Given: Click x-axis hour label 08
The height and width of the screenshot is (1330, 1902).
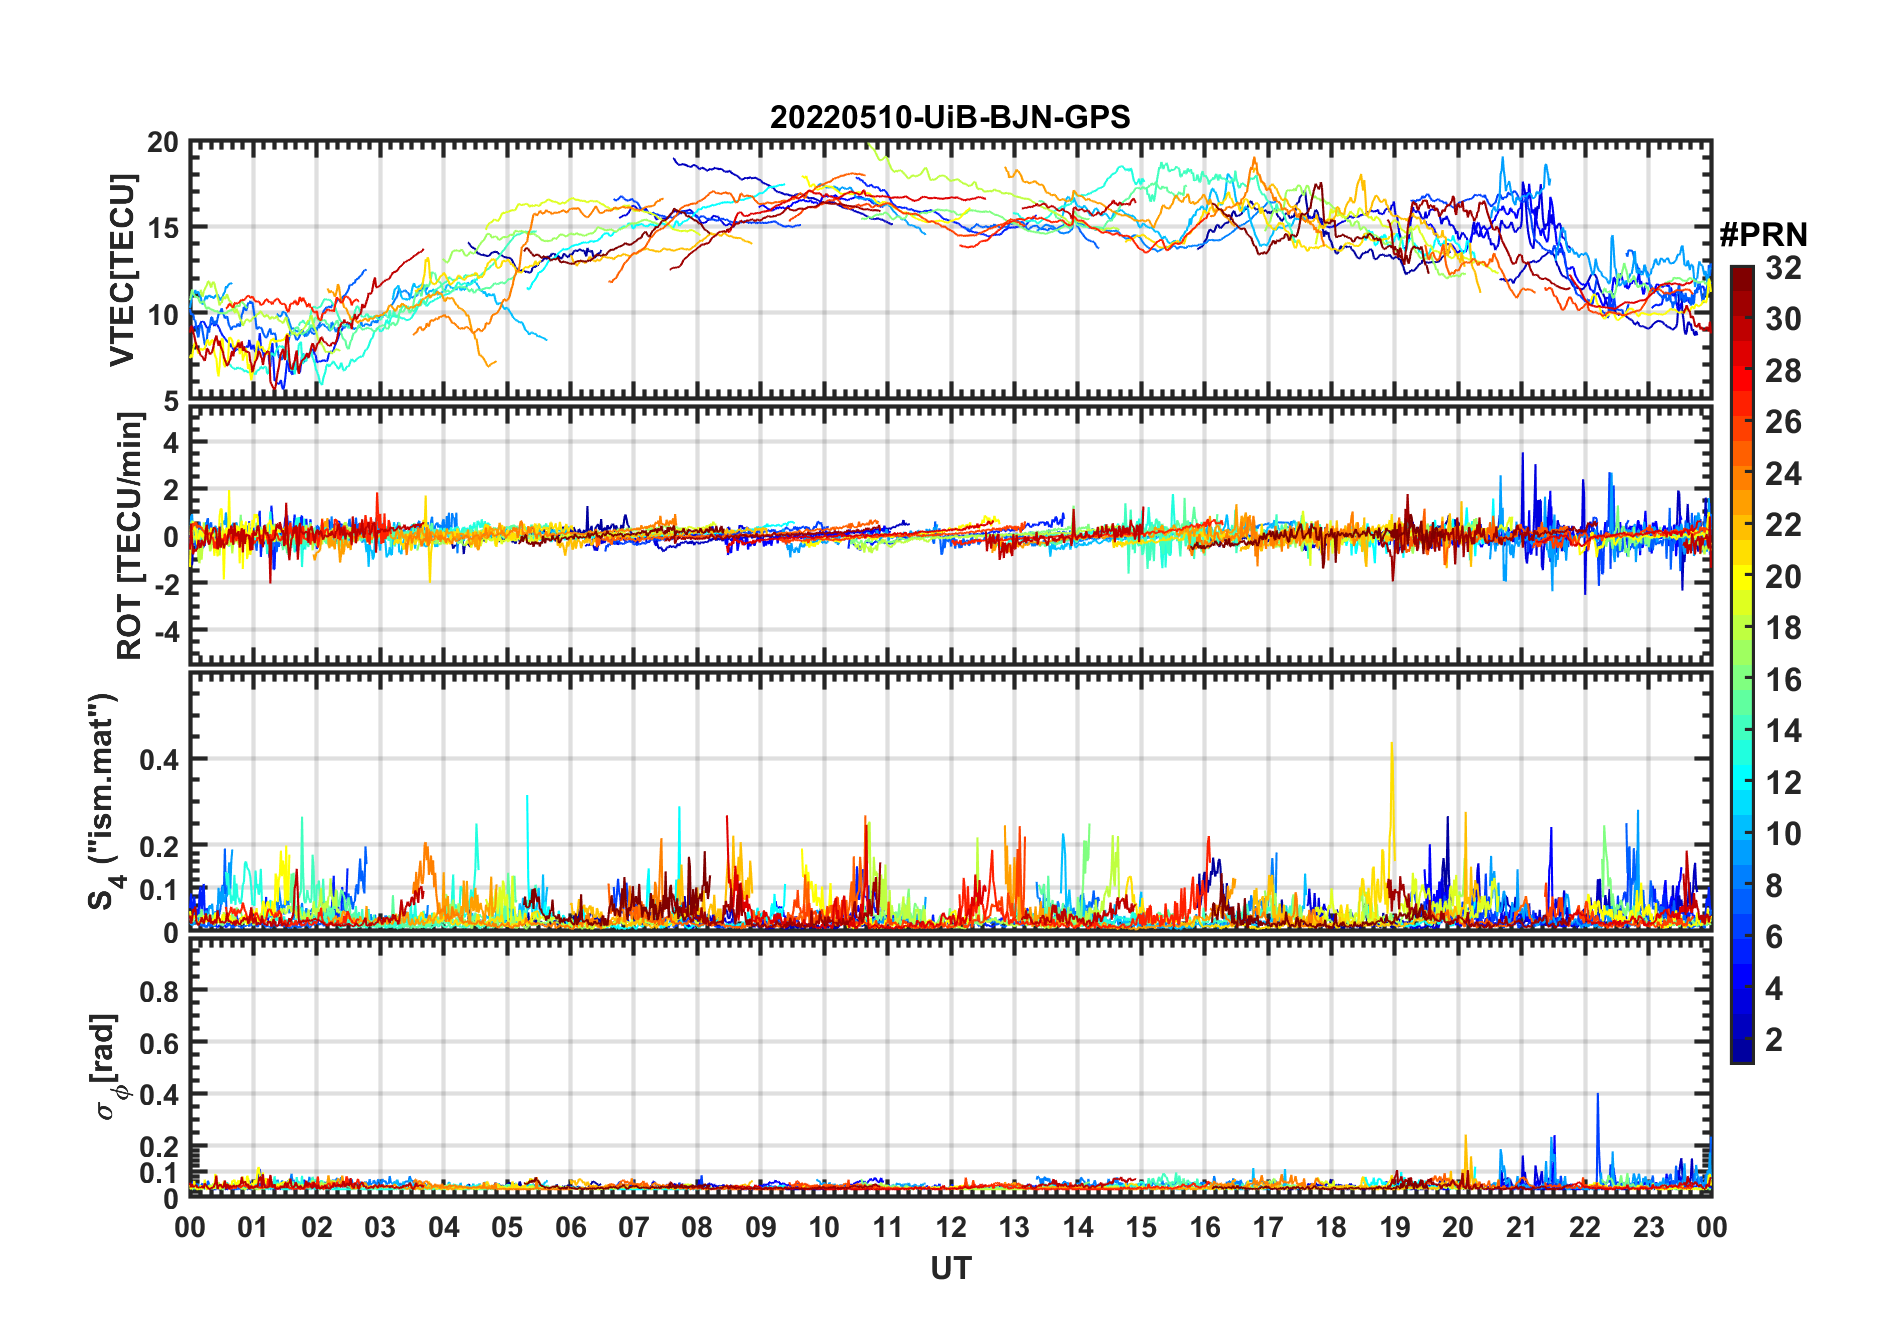Looking at the screenshot, I should tap(697, 1228).
